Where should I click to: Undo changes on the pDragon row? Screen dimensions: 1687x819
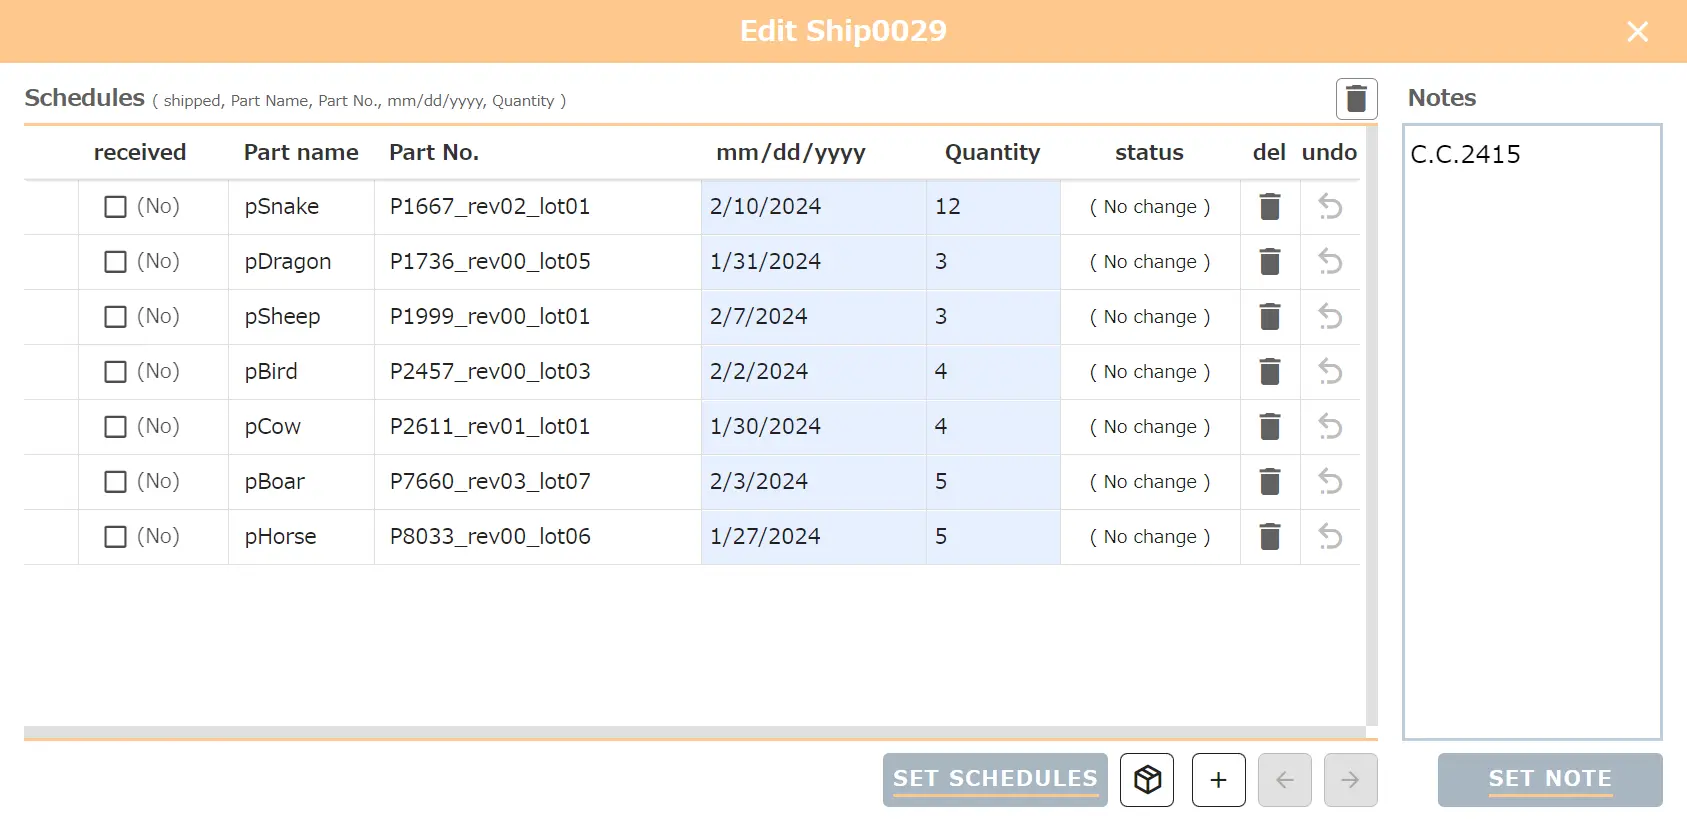[1330, 262]
